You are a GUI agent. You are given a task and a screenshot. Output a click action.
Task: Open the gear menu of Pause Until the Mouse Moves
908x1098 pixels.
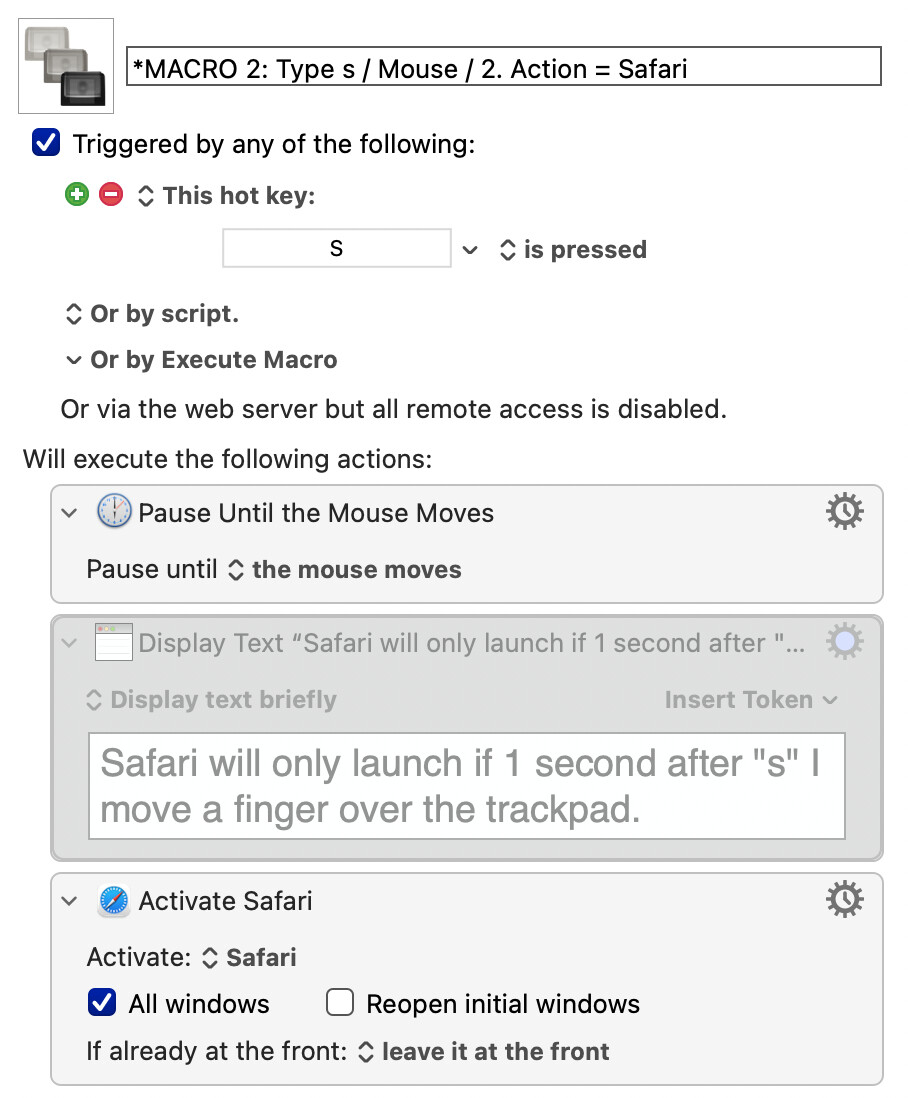[844, 512]
